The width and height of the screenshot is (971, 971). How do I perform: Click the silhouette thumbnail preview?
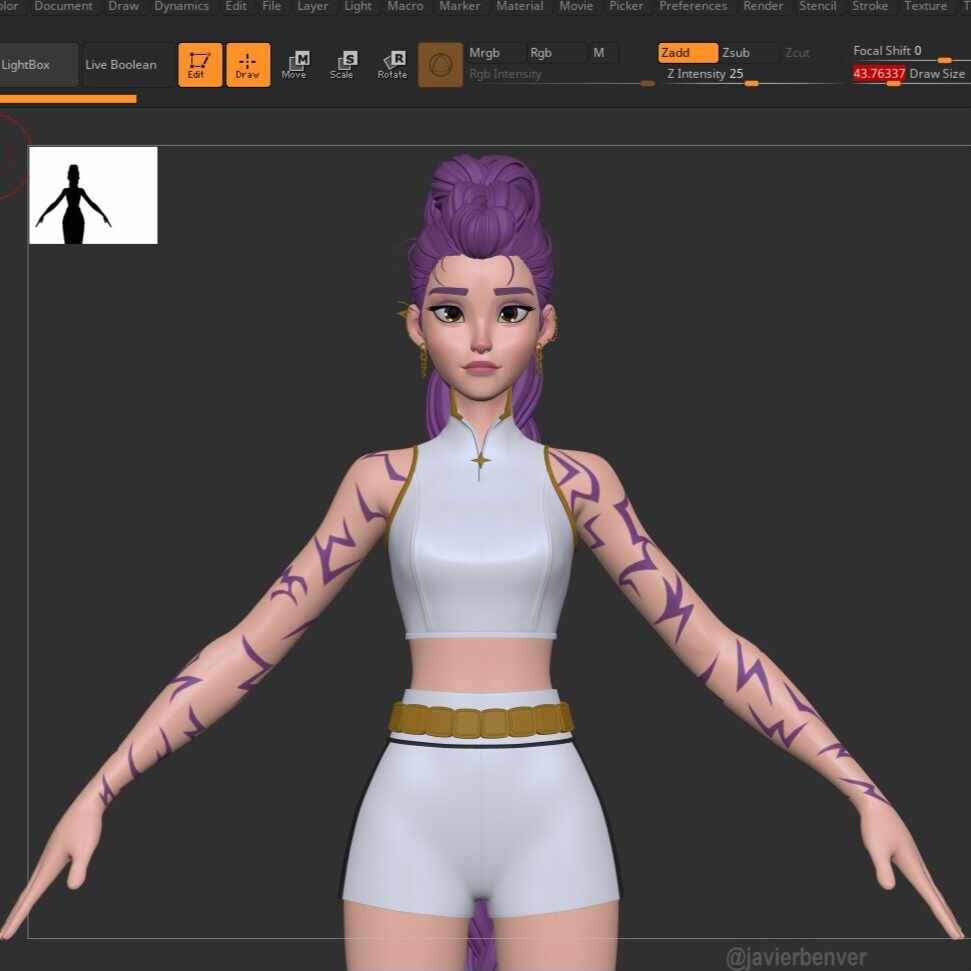coord(94,195)
